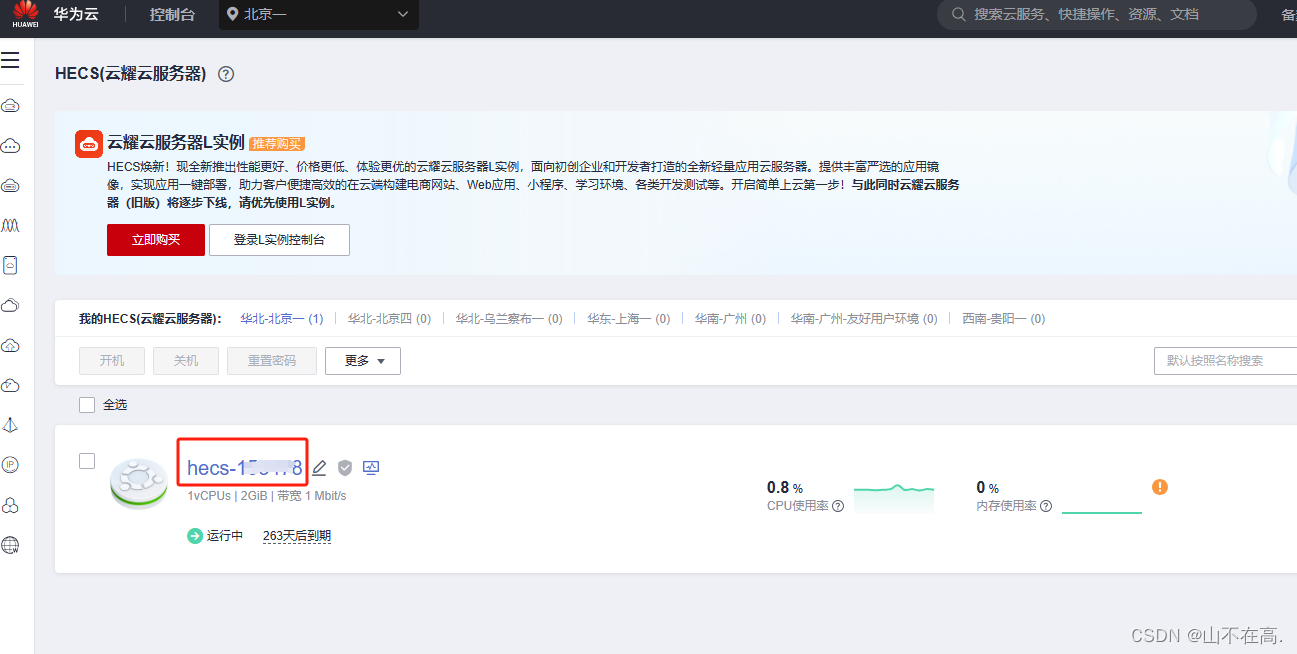This screenshot has height=654, width=1297.
Task: Expand the 北京一 region dropdown
Action: [319, 14]
